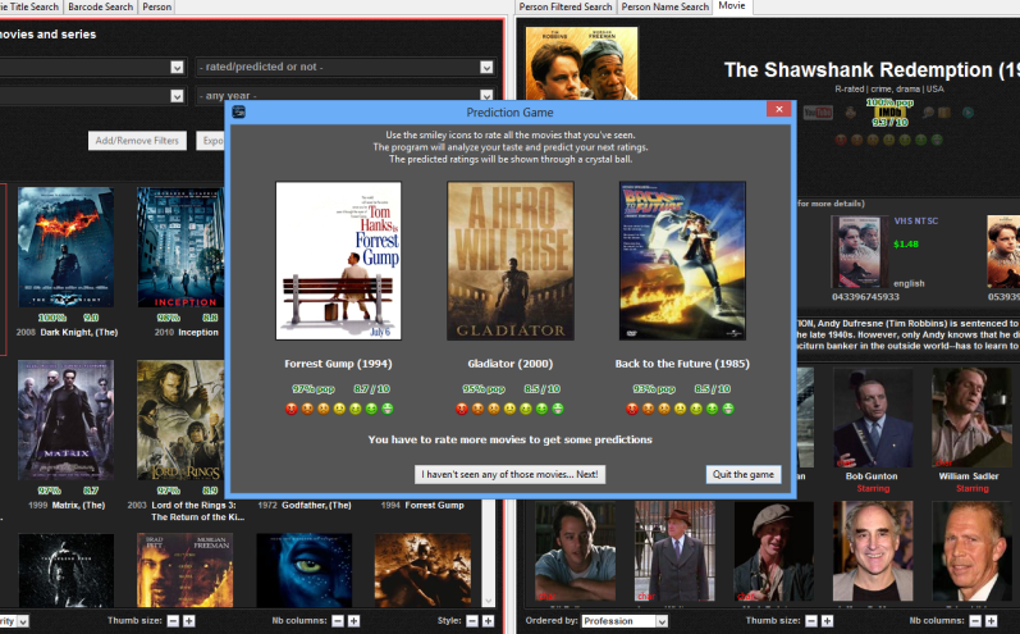The height and width of the screenshot is (634, 1020).
Task: Rate Forrest Gump with the green grinning smiley
Action: pos(387,409)
